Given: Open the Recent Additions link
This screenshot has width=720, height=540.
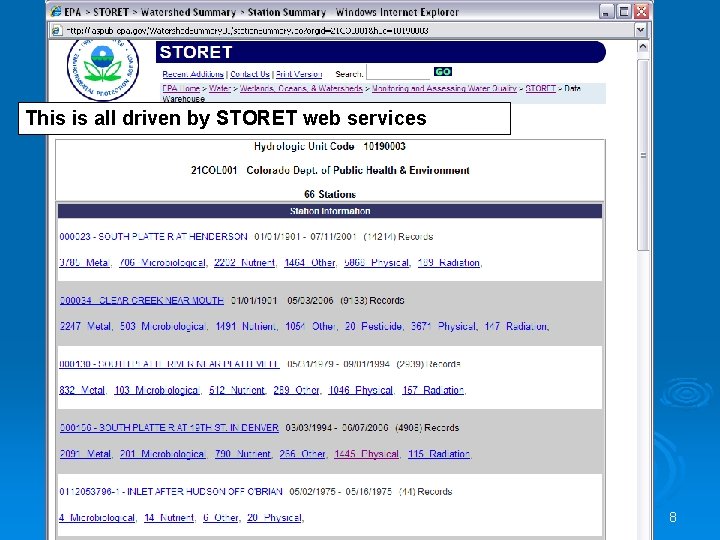Looking at the screenshot, I should pyautogui.click(x=193, y=74).
